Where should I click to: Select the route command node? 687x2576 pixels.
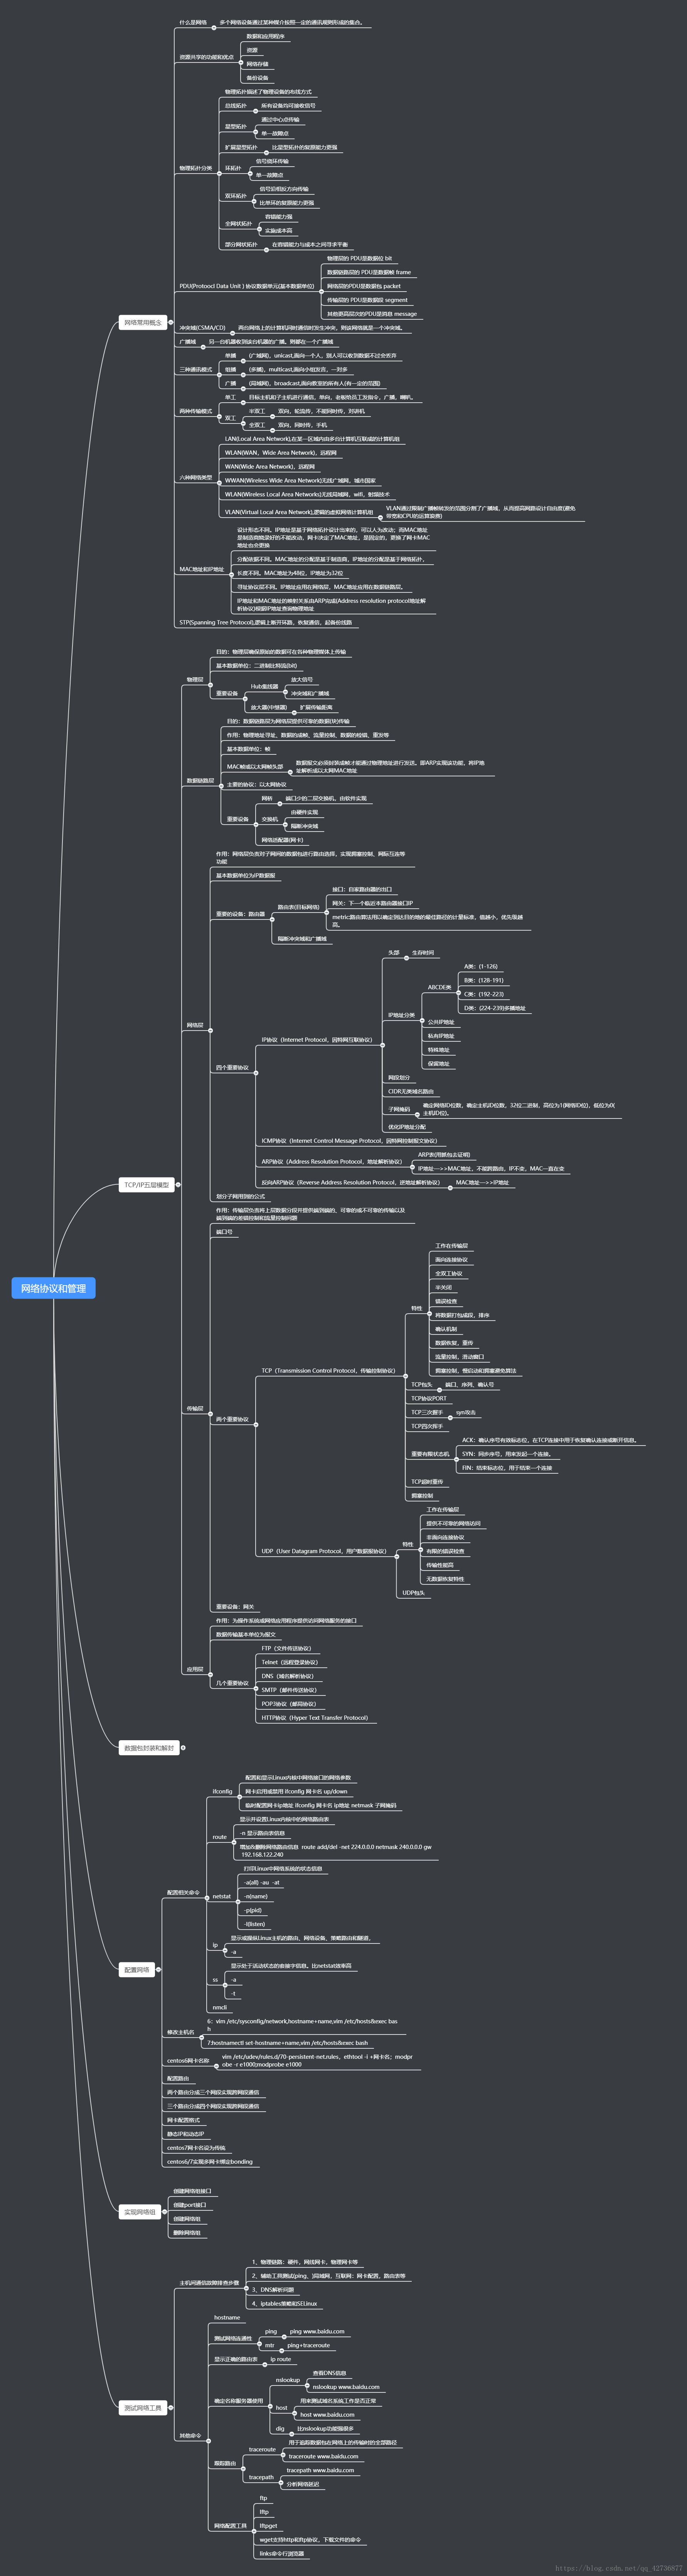tap(220, 1837)
